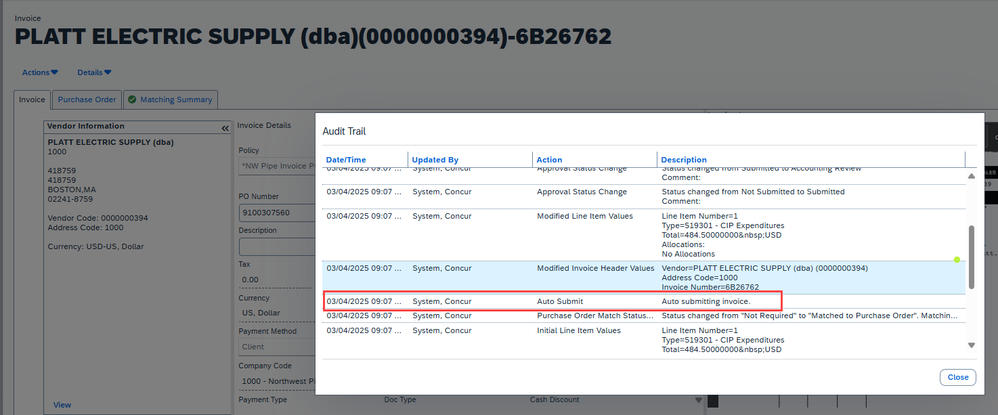The width and height of the screenshot is (998, 415).
Task: Click the Invoice Details heading
Action: point(264,125)
